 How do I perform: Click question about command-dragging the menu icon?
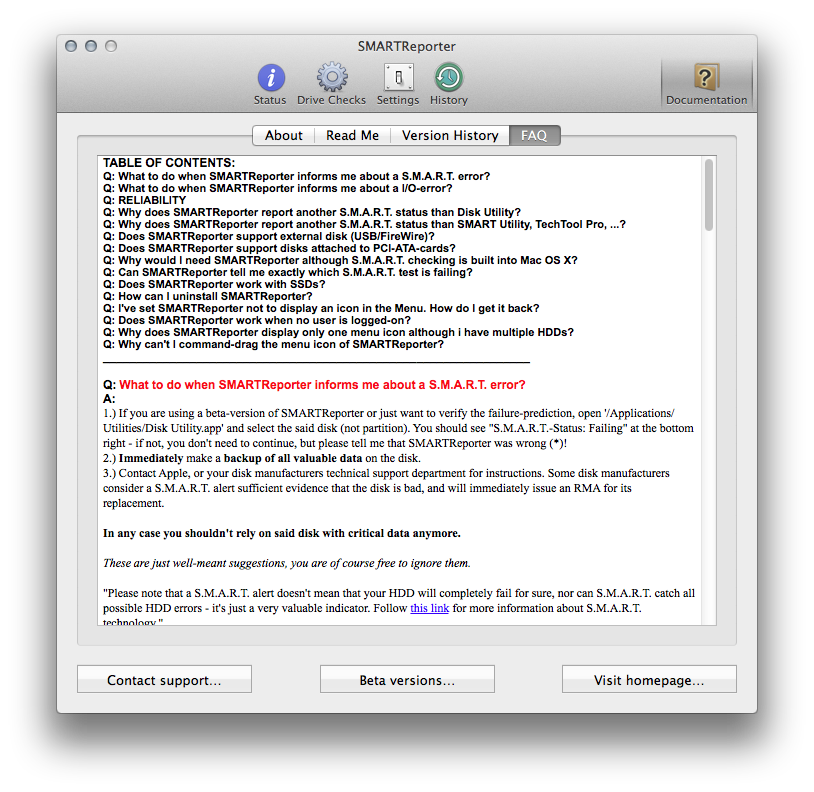[273, 344]
